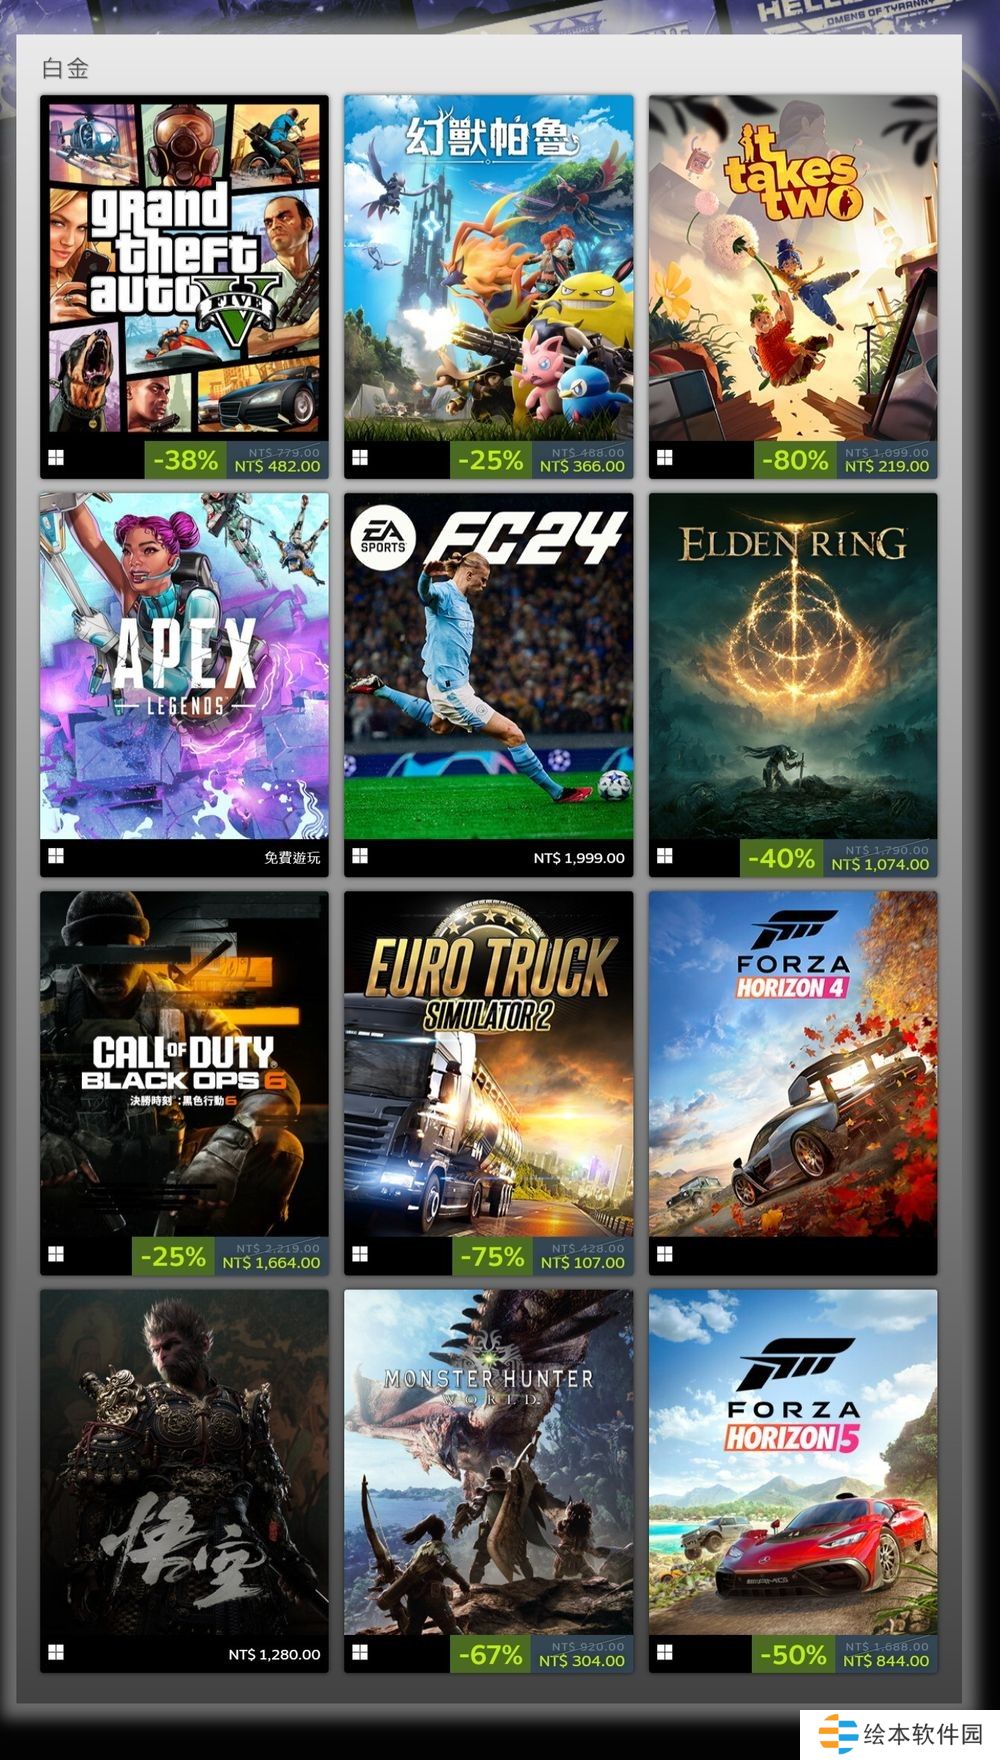Open the Apex Legends game cover
This screenshot has width=1000, height=1760.
[x=184, y=666]
